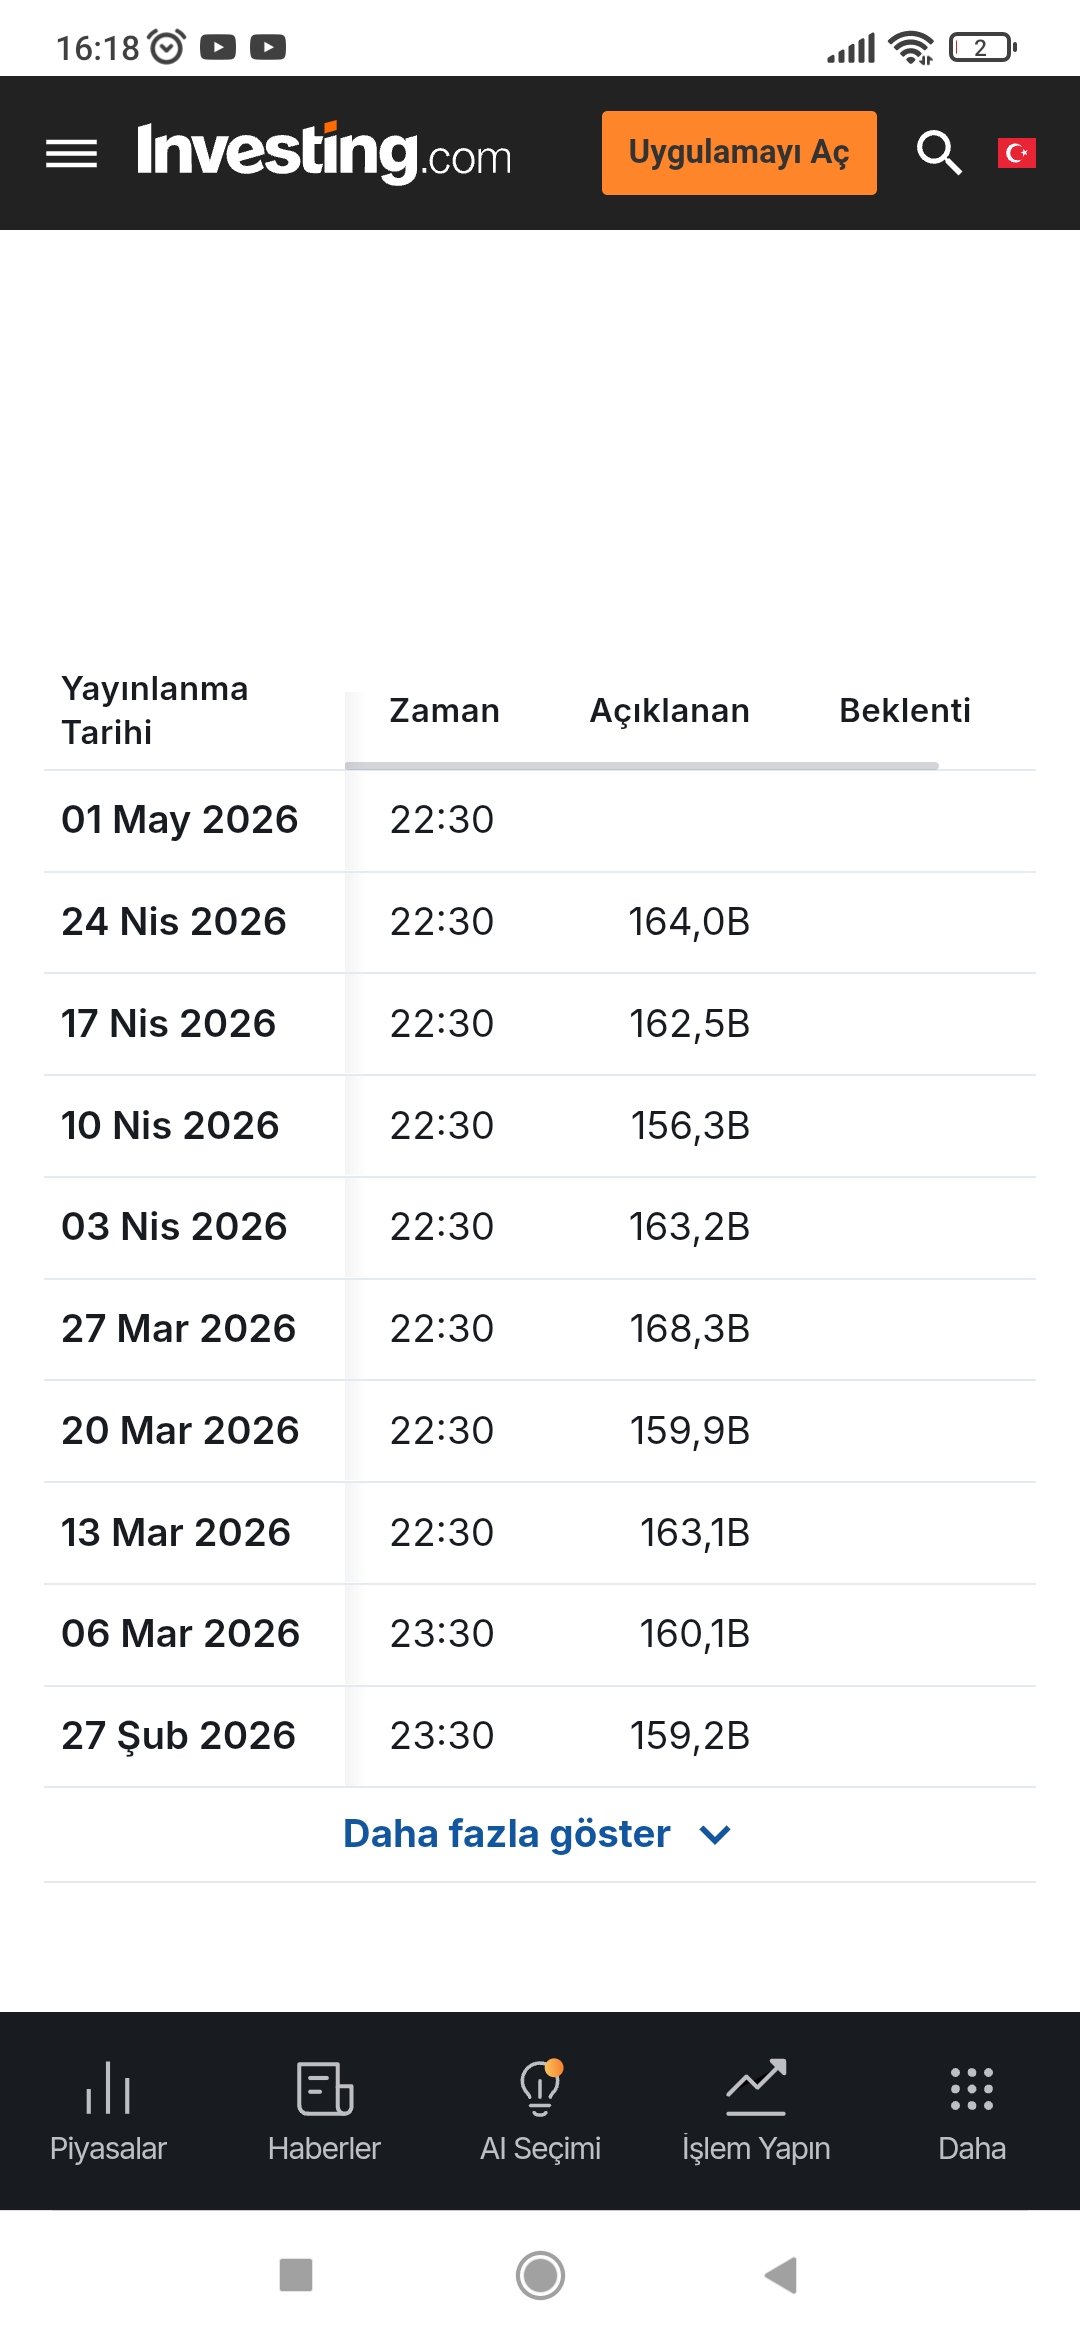Open the hamburger navigation menu
This screenshot has height=2340, width=1080.
coord(71,153)
